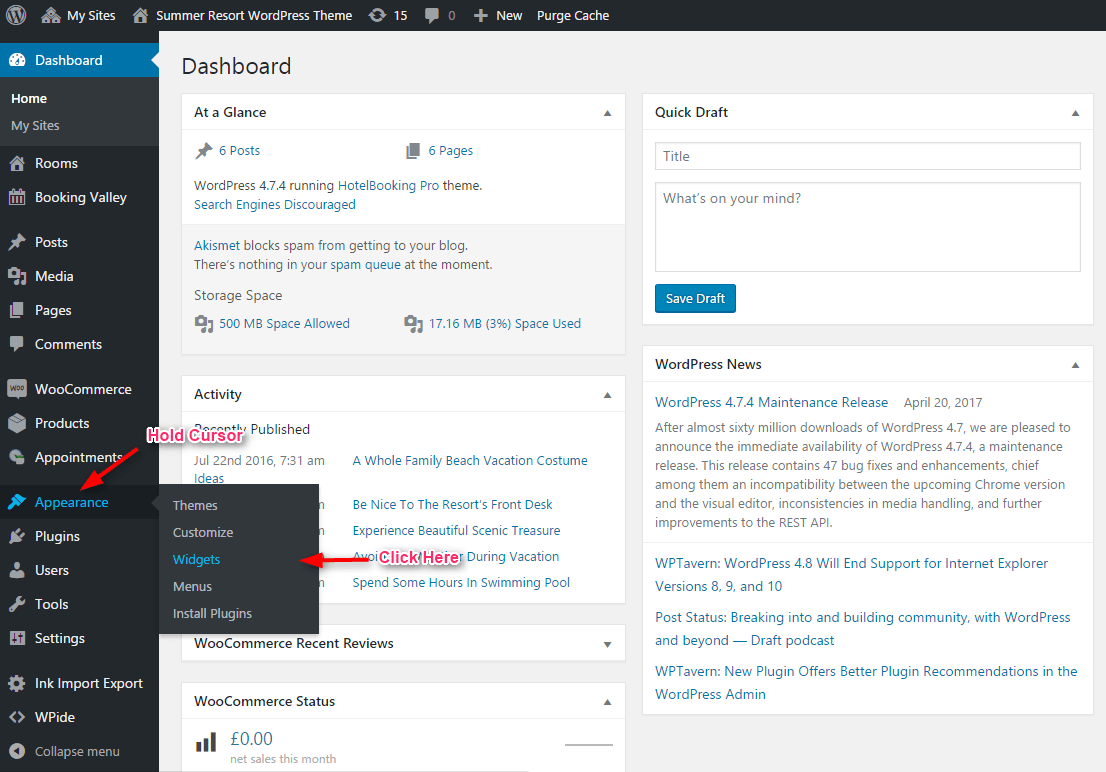The image size is (1106, 772).
Task: Collapse the At a Glance panel
Action: click(x=607, y=113)
